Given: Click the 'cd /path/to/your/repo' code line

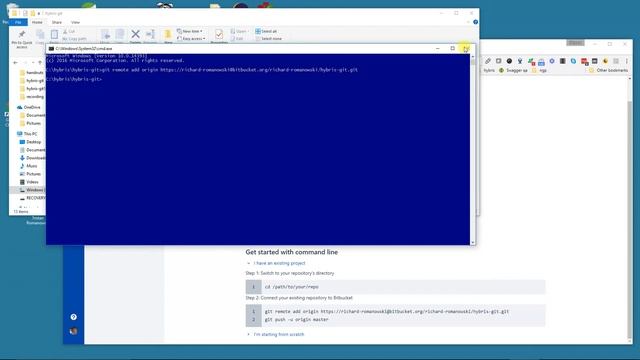Looking at the screenshot, I should (x=291, y=287).
